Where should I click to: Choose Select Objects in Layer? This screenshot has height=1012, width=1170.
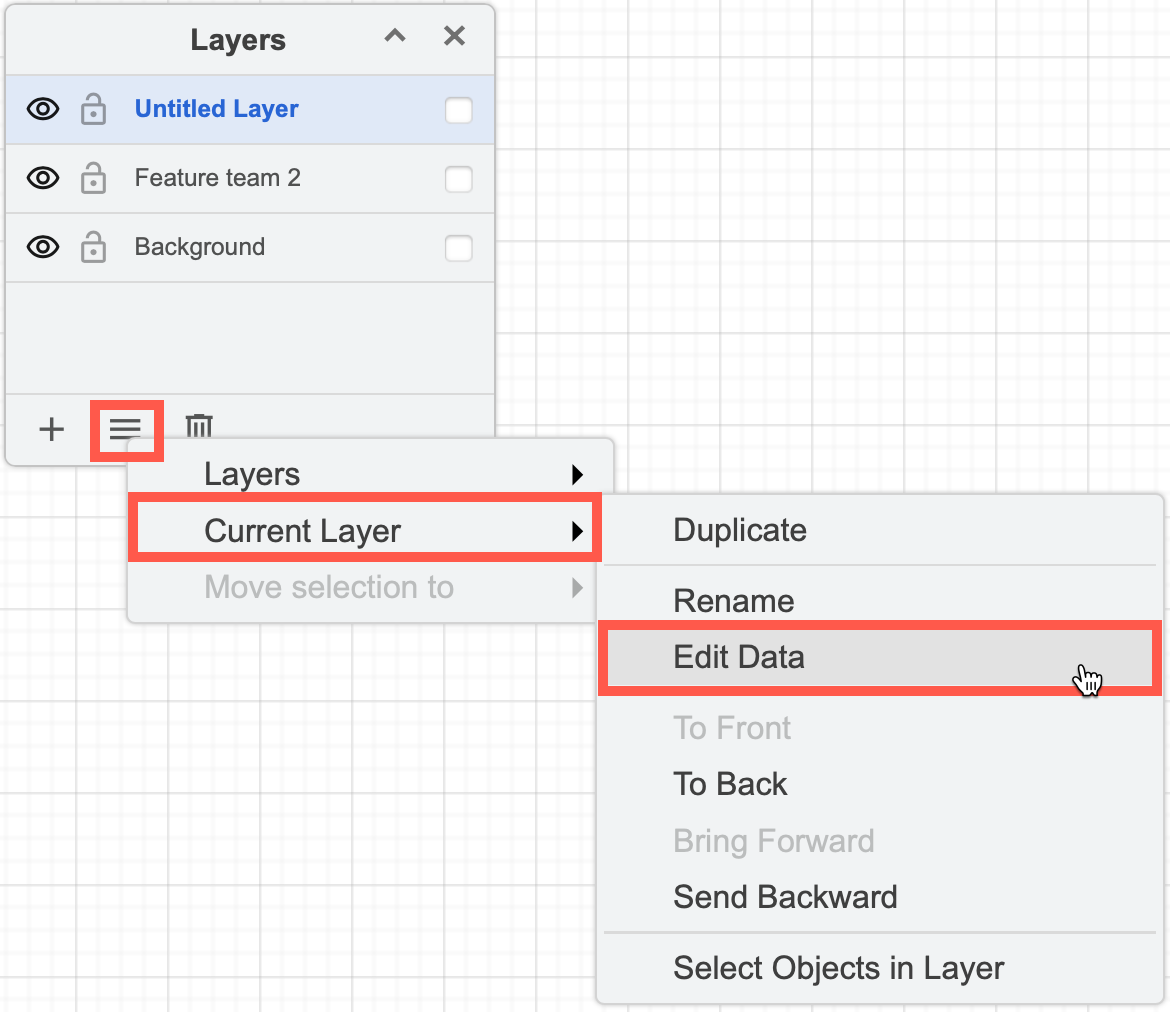(838, 967)
